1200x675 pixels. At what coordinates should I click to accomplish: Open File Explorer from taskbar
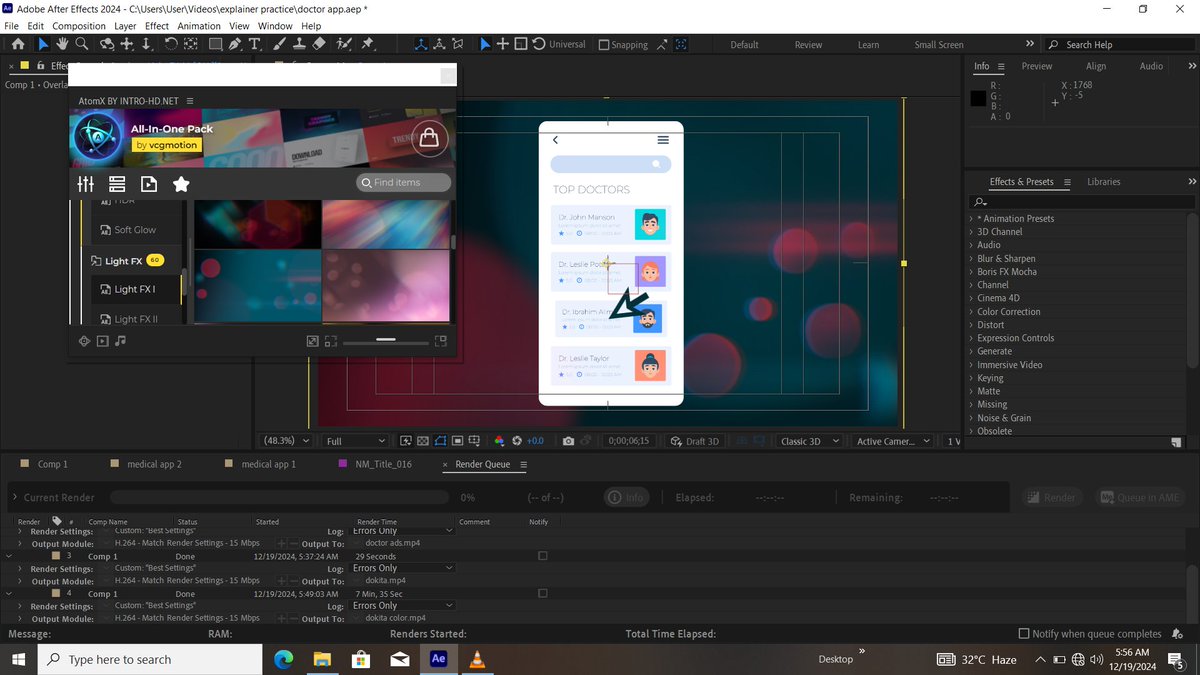[322, 659]
